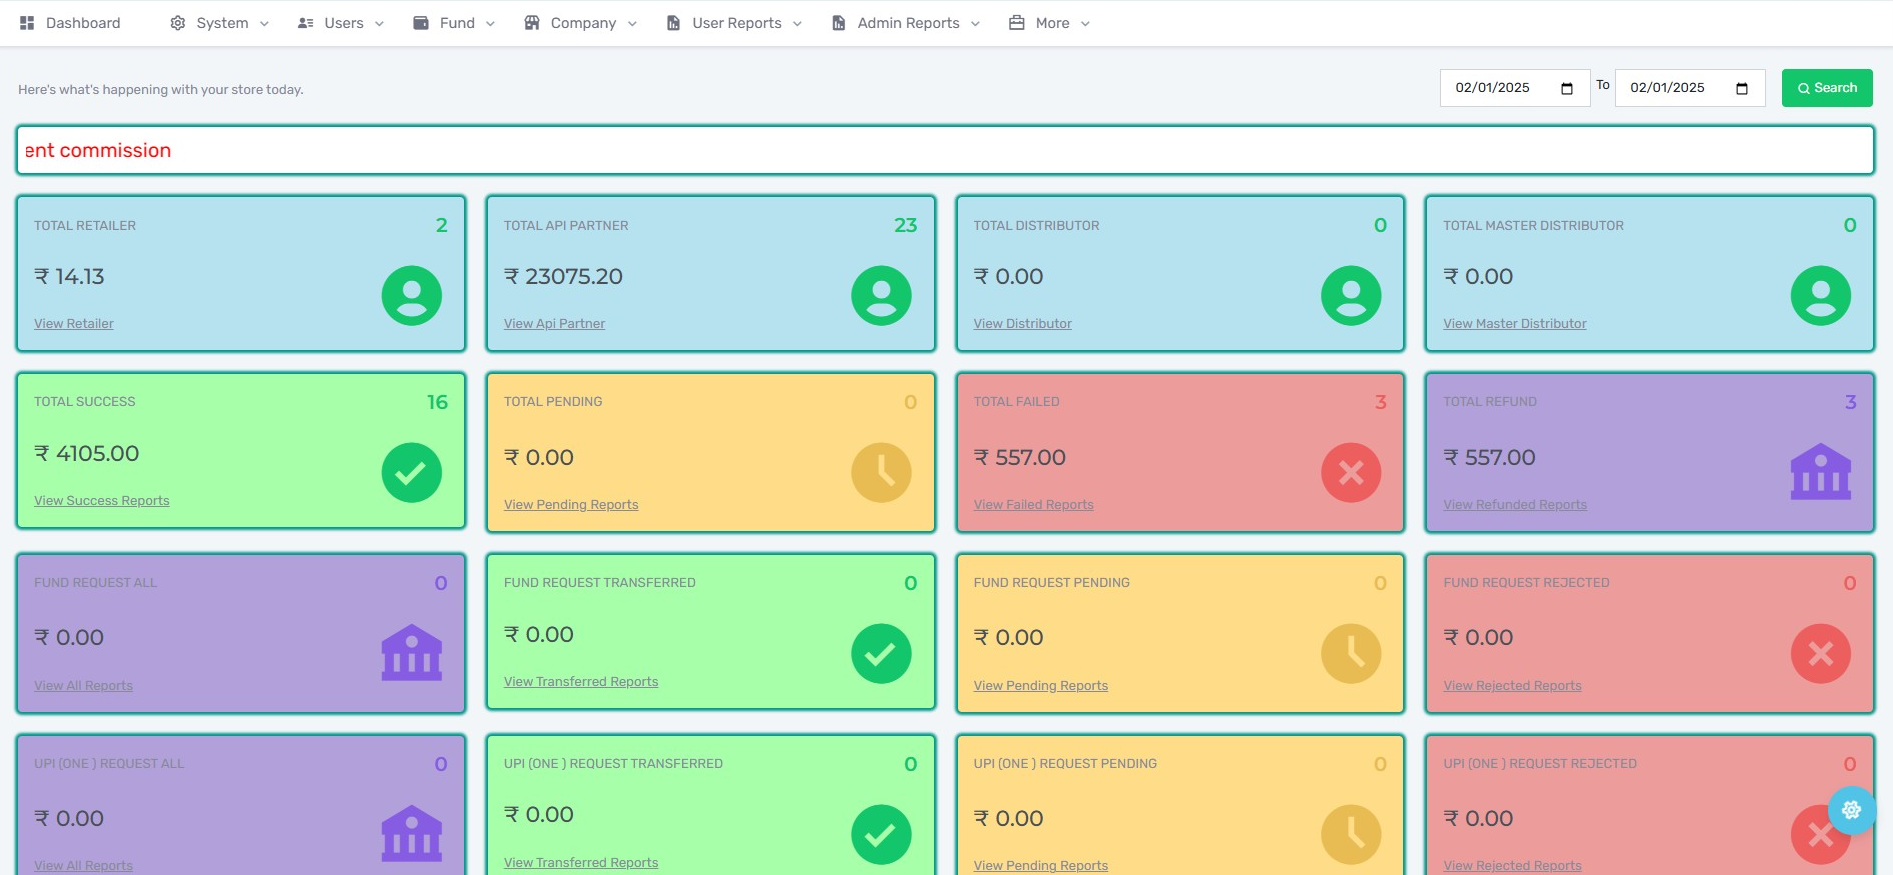This screenshot has width=1893, height=875.
Task: Click the Fund Request Rejected cross icon
Action: pos(1821,653)
